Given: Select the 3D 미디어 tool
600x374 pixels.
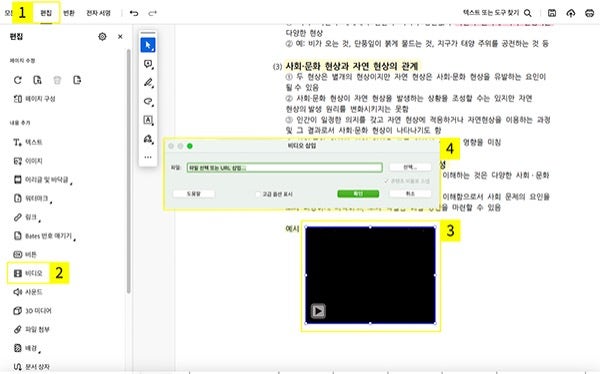Looking at the screenshot, I should click(x=32, y=310).
